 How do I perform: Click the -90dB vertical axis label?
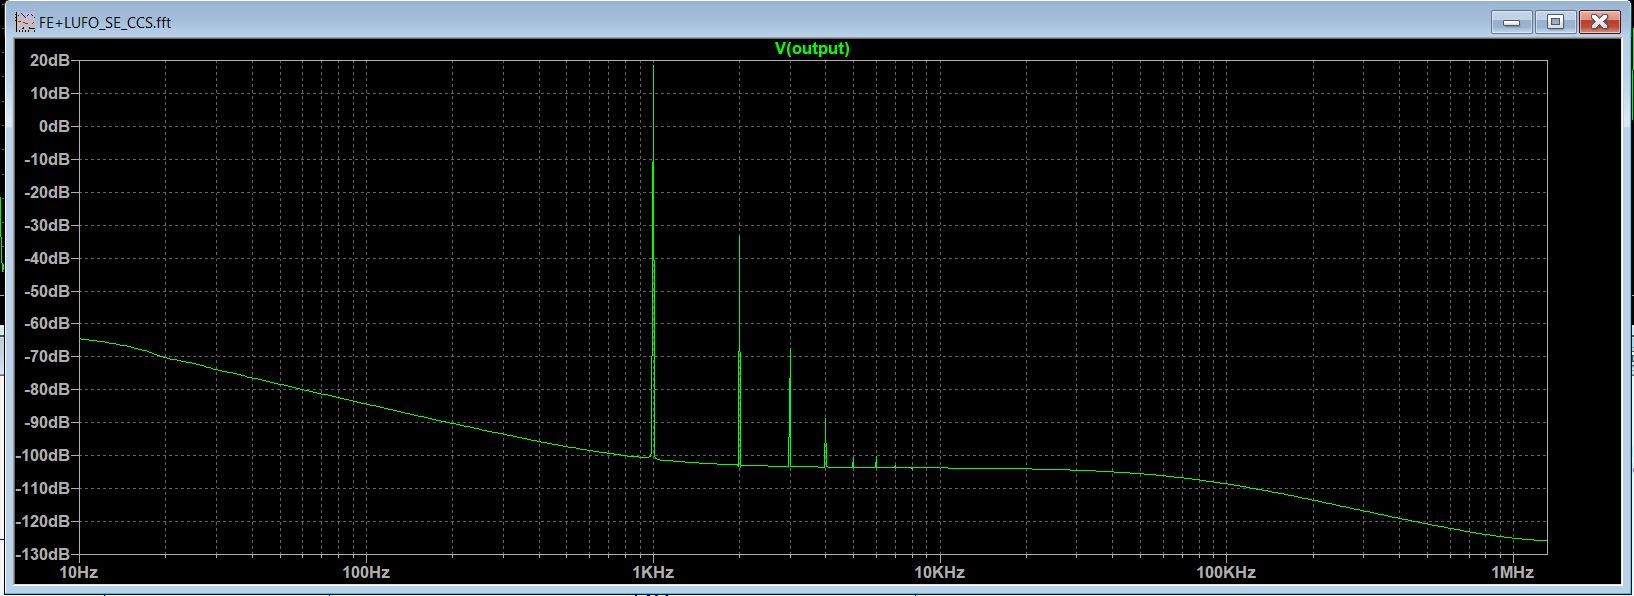pyautogui.click(x=47, y=422)
